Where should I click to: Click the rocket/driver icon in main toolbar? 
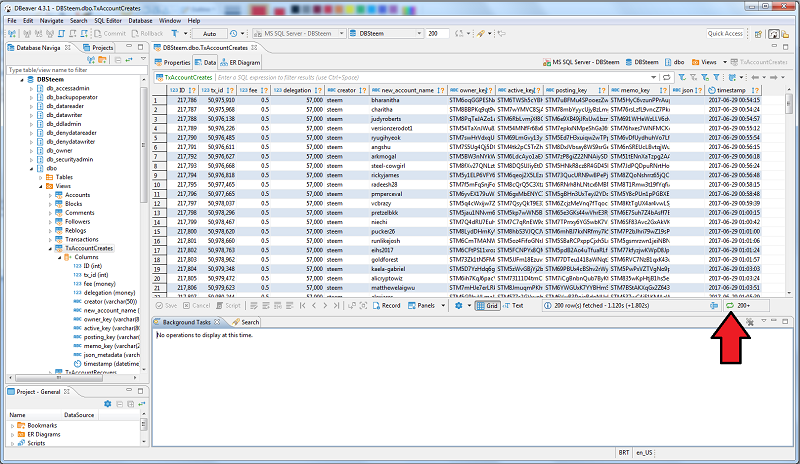[x=480, y=34]
